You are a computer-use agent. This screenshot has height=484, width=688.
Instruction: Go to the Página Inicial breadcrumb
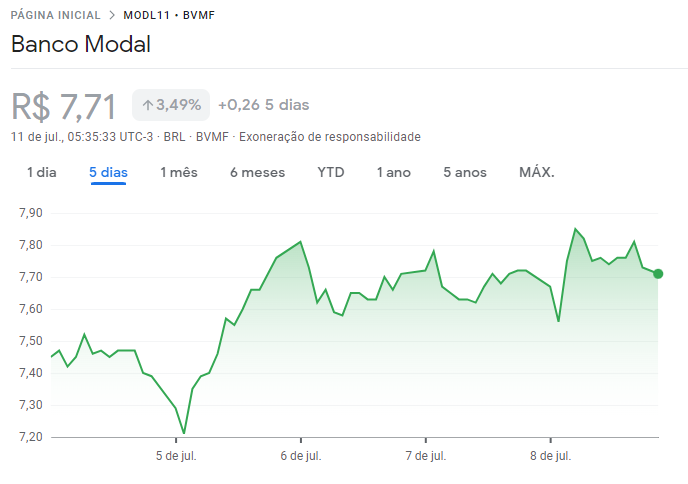[55, 15]
